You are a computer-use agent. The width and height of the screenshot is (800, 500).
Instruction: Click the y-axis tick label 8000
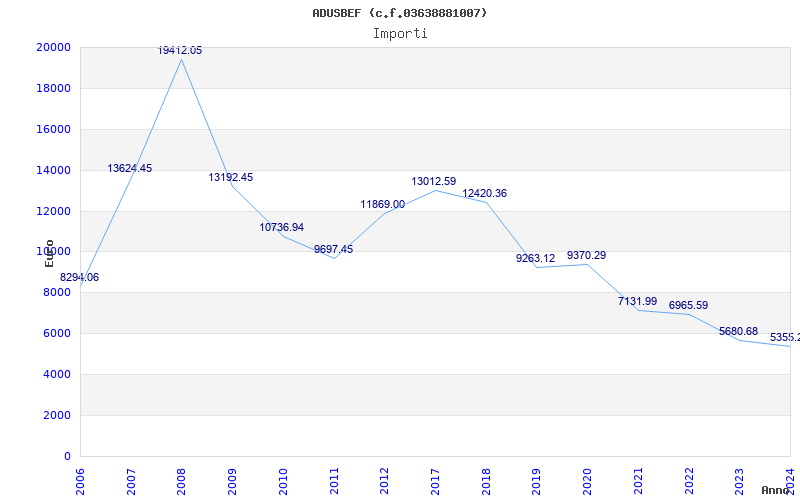coord(57,293)
